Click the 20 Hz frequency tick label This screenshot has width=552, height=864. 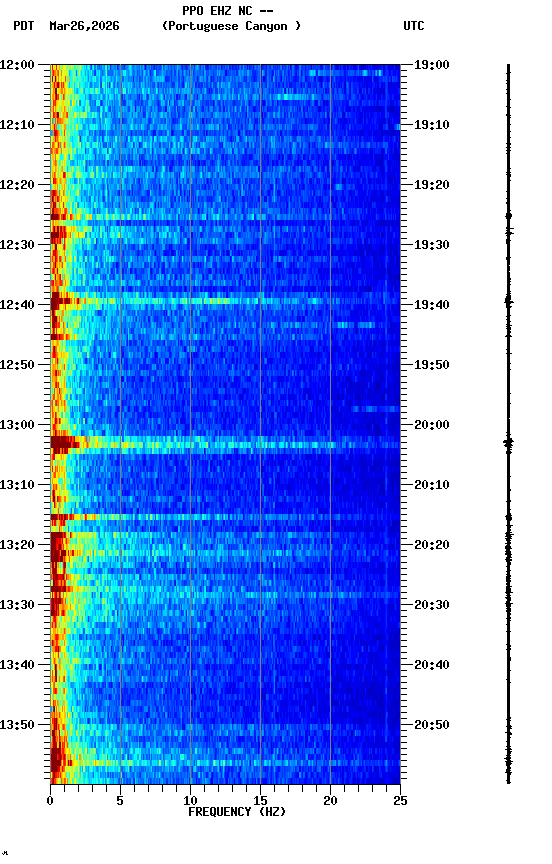pos(330,801)
